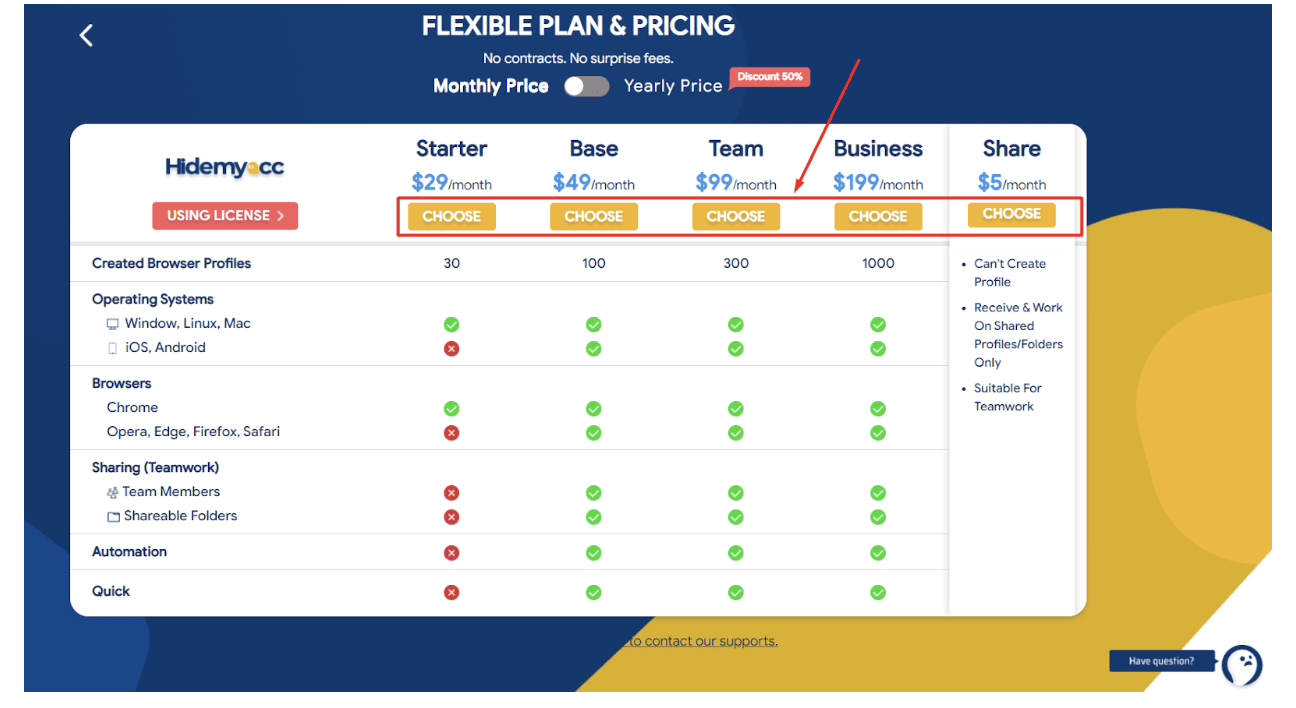Click the red cross for Starter Team Members

[452, 492]
